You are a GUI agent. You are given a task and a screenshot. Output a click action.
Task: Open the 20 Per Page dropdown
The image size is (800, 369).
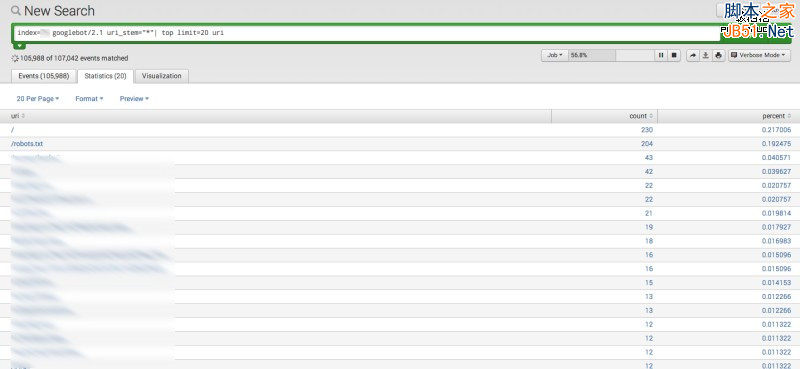click(x=38, y=99)
